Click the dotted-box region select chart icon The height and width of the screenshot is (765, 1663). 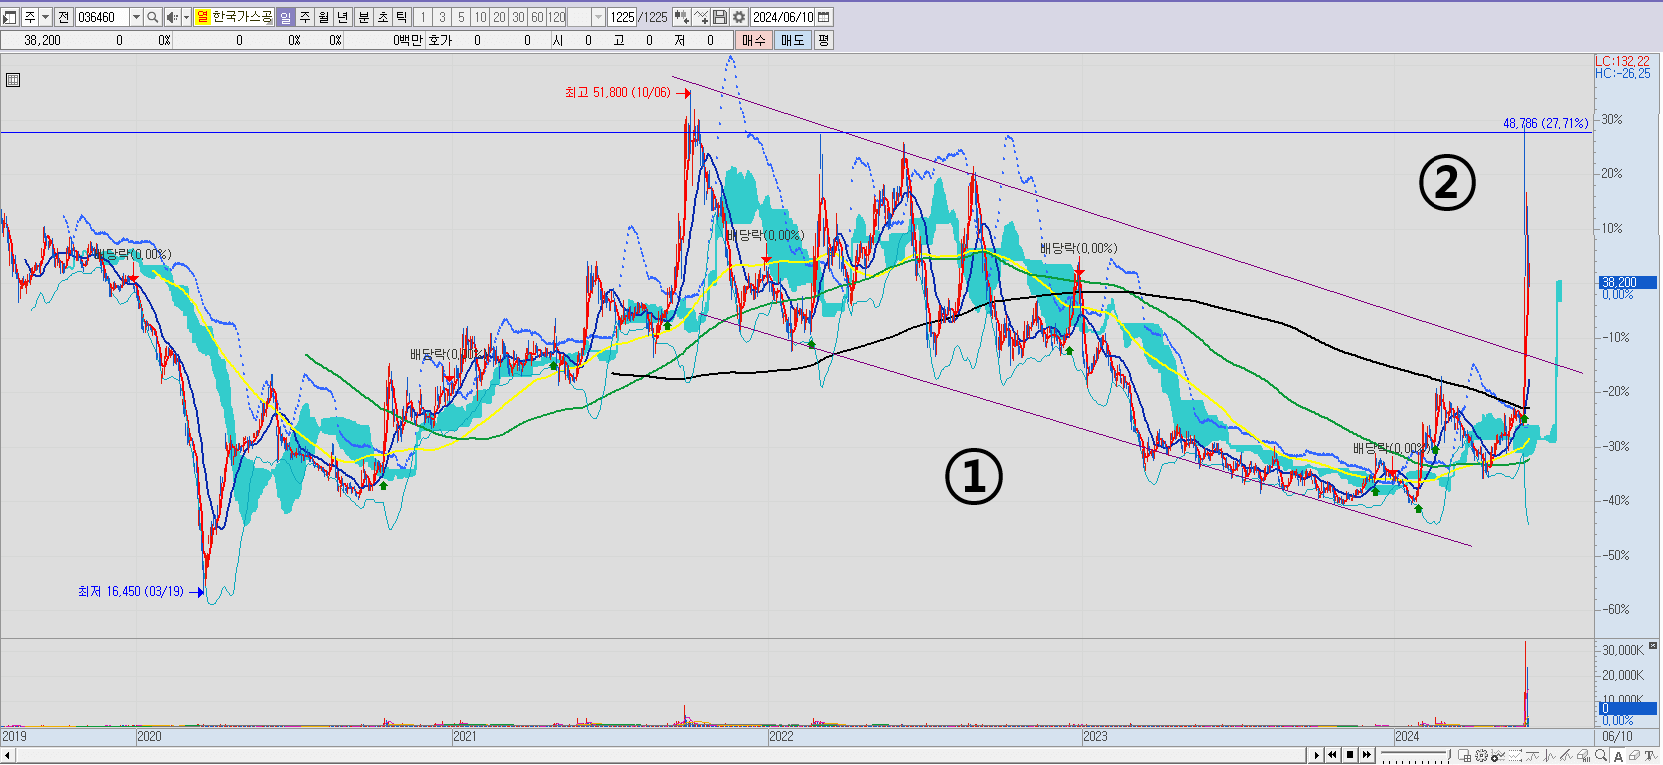click(1515, 756)
